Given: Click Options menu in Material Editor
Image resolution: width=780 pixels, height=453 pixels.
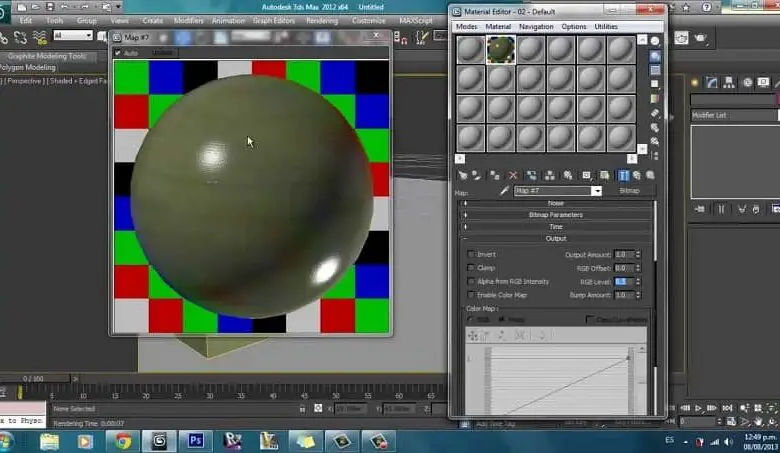Looking at the screenshot, I should (574, 26).
